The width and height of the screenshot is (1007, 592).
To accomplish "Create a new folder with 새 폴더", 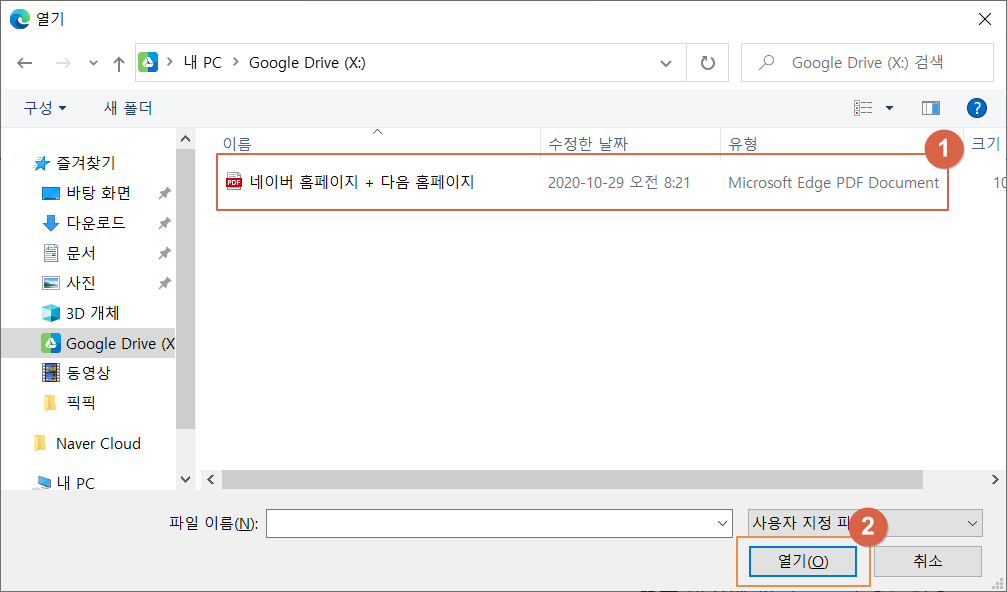I will pos(128,107).
